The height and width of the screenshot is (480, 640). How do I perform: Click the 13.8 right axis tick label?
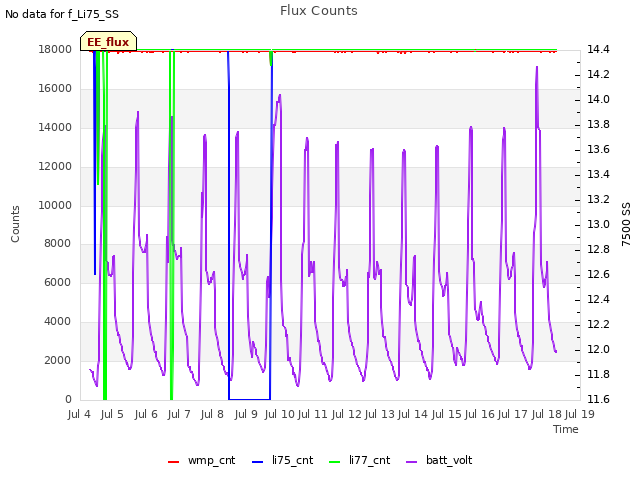click(598, 124)
